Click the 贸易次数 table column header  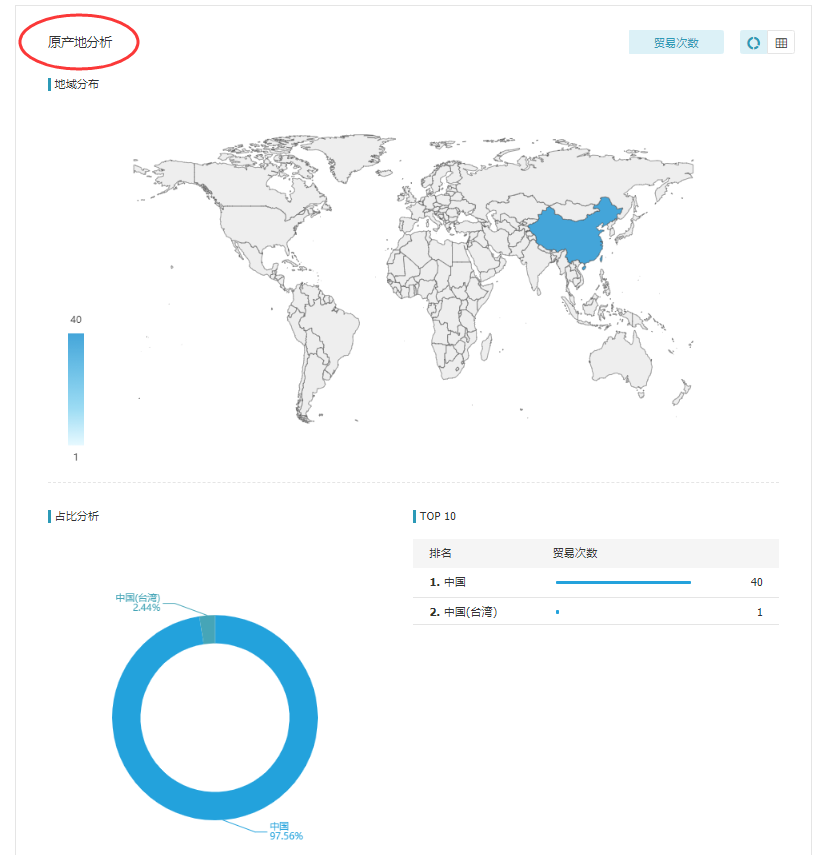click(575, 553)
